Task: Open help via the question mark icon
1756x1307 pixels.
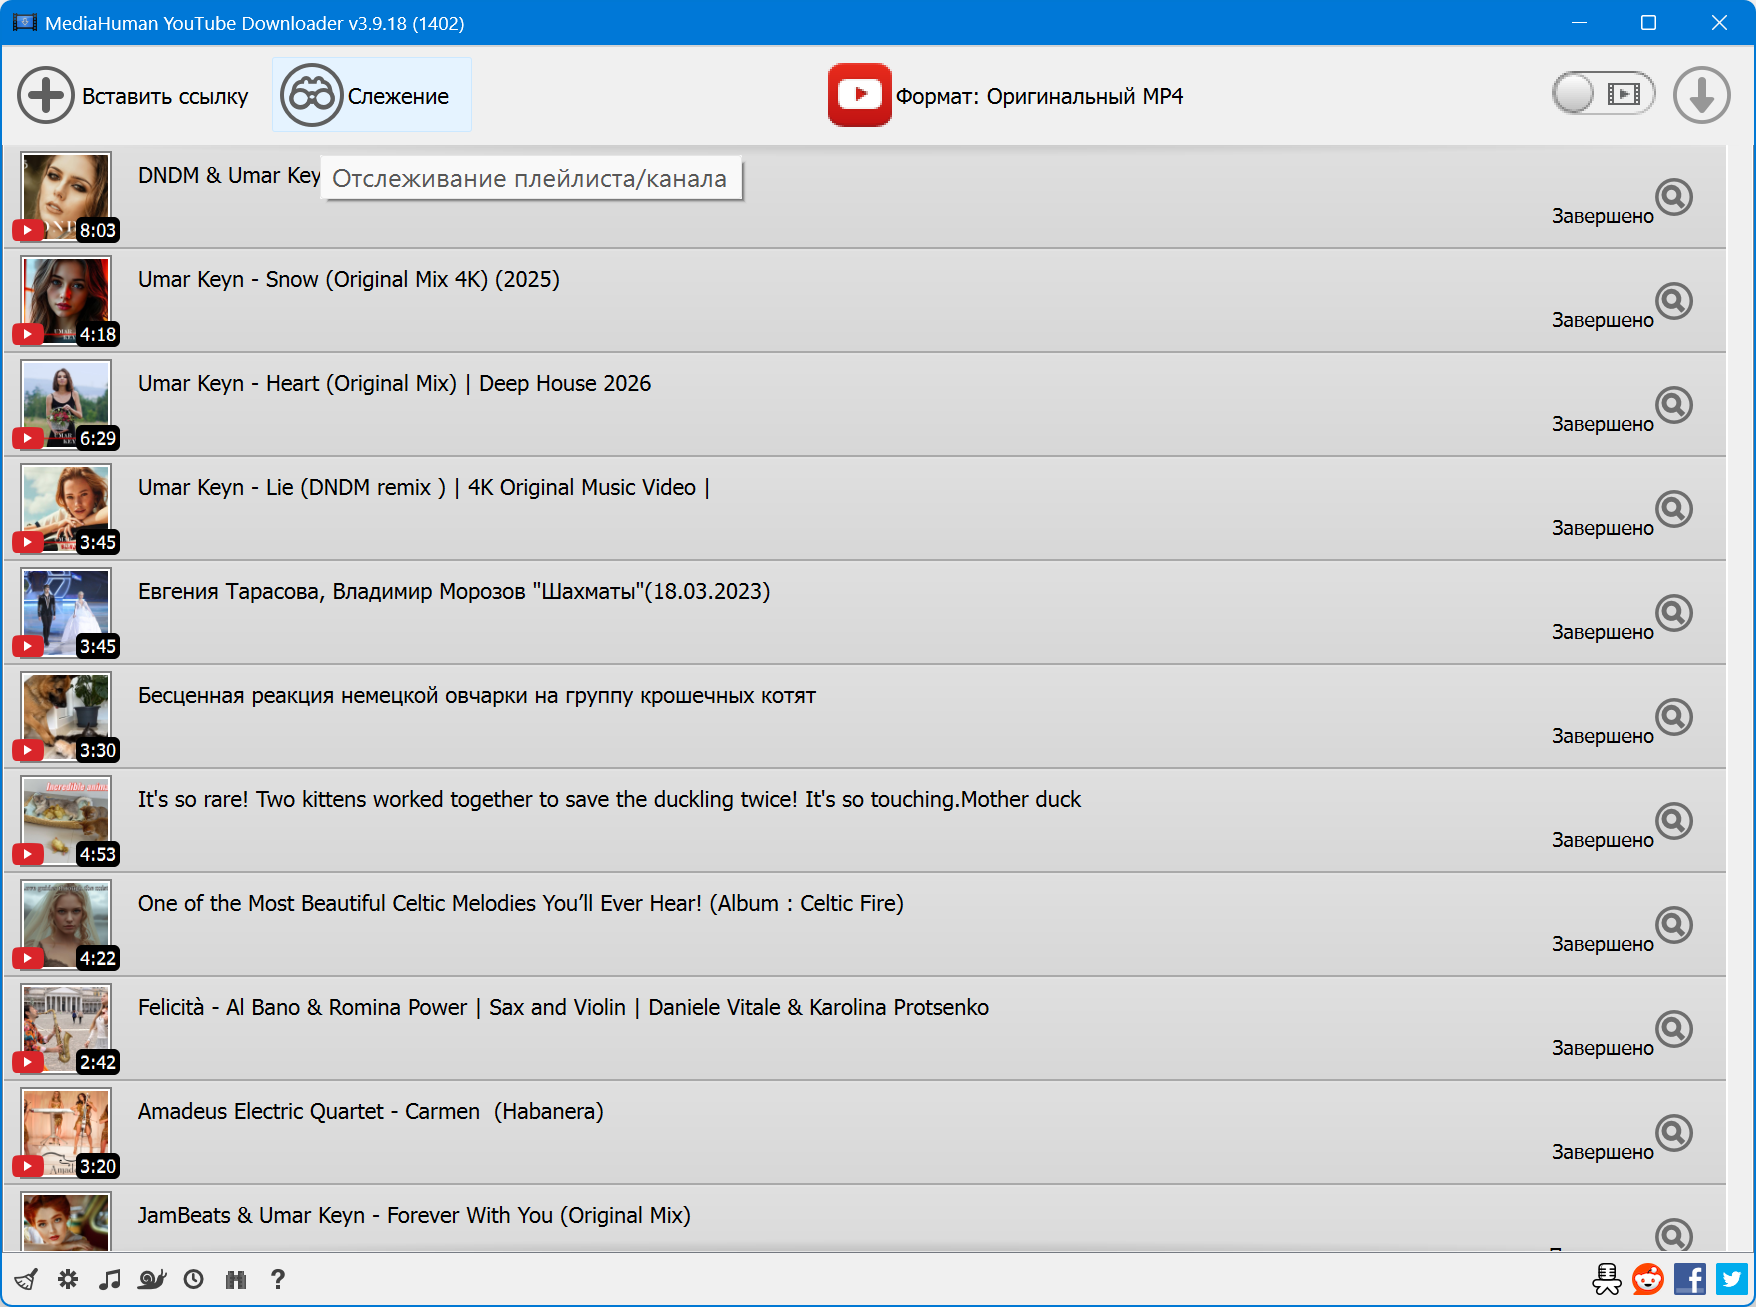Action: coord(278,1279)
